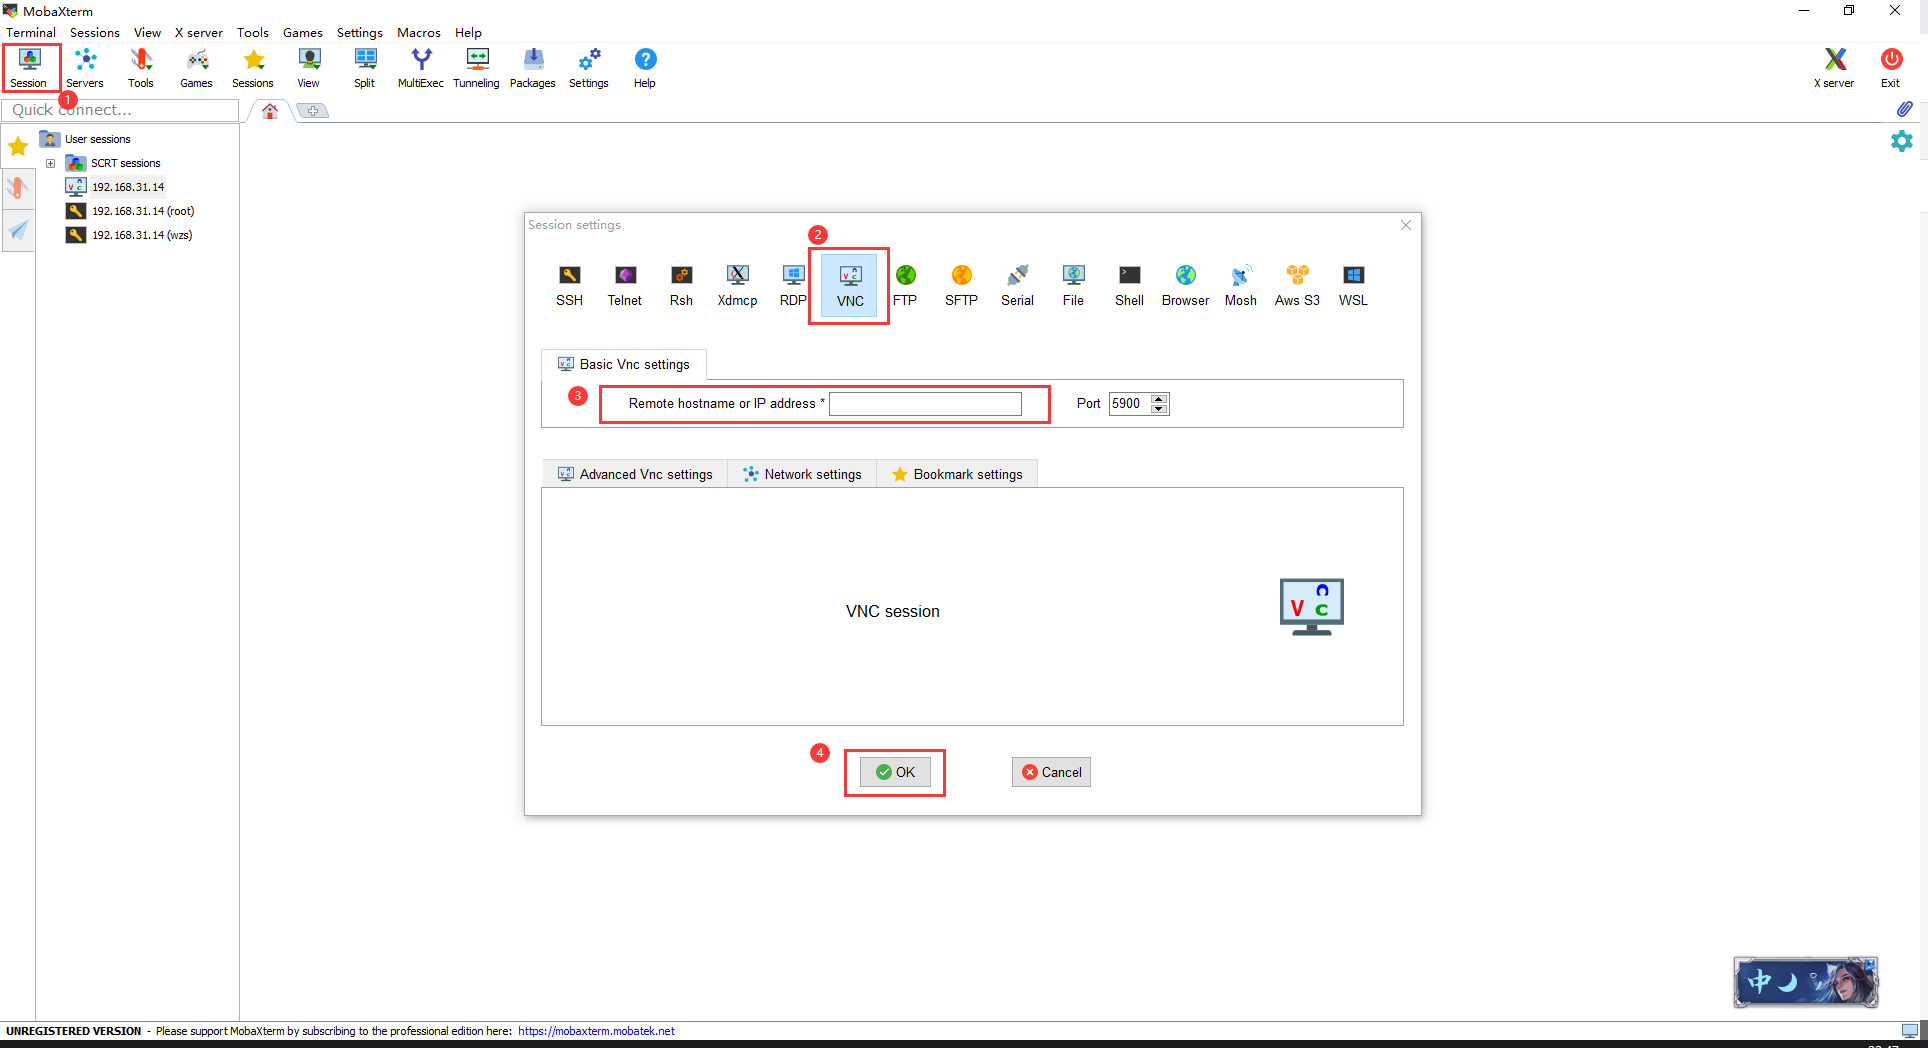The width and height of the screenshot is (1928, 1048).
Task: Close the Session settings dialog
Action: (1406, 225)
